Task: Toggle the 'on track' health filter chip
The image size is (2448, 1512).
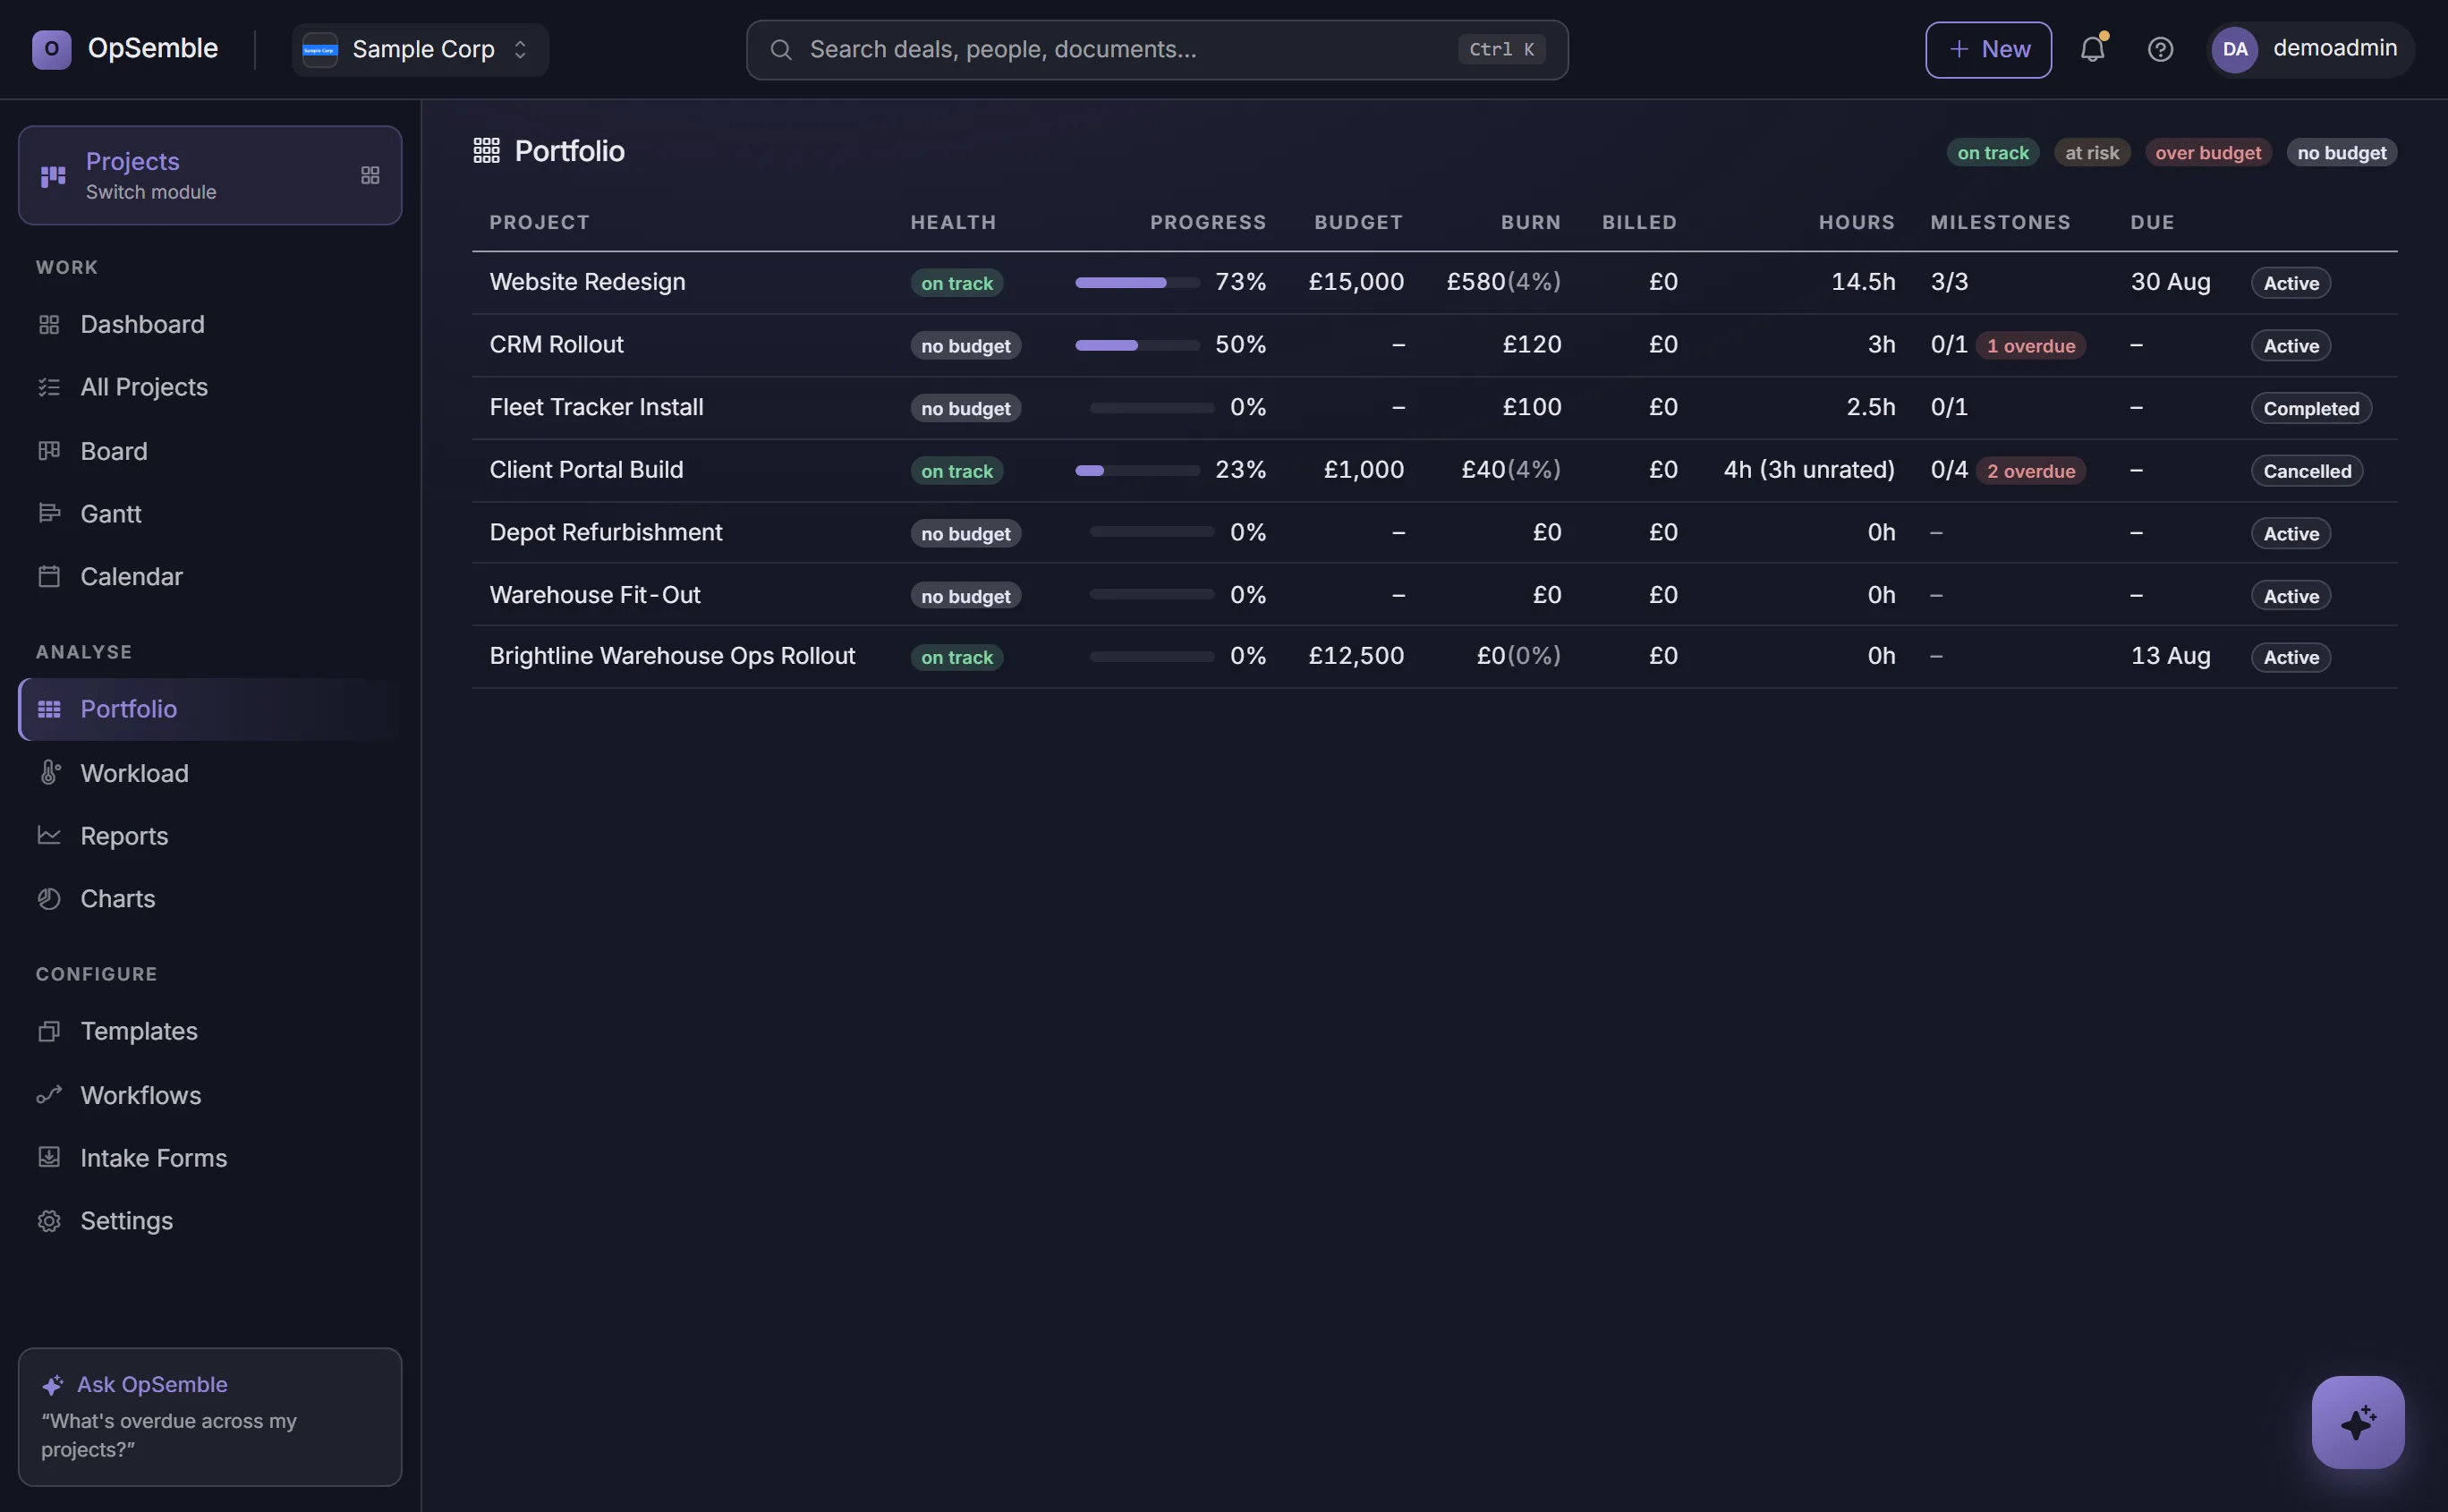Action: coord(1992,152)
